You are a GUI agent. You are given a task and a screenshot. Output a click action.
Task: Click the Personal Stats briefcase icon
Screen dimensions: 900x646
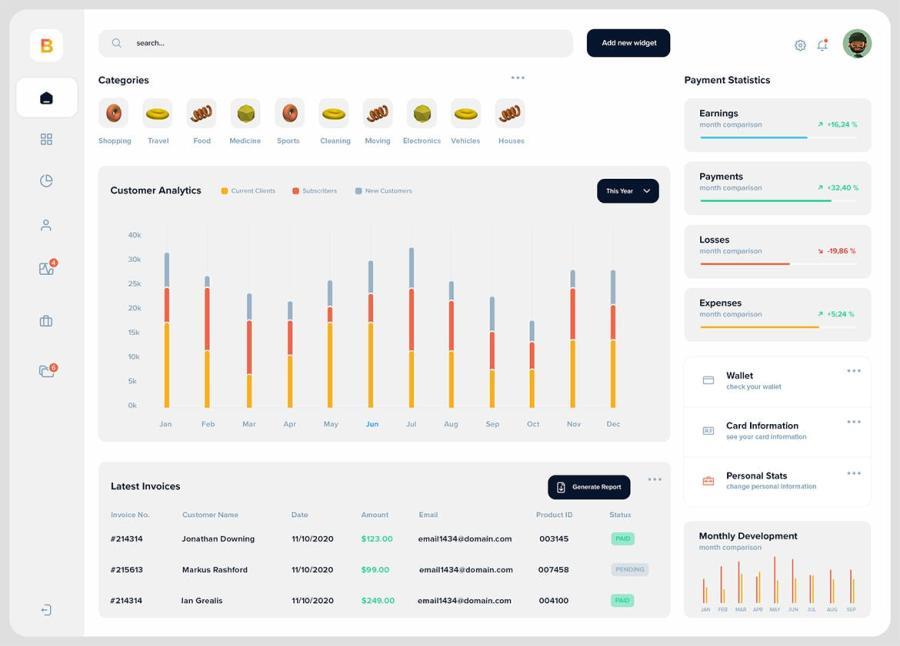tap(708, 481)
